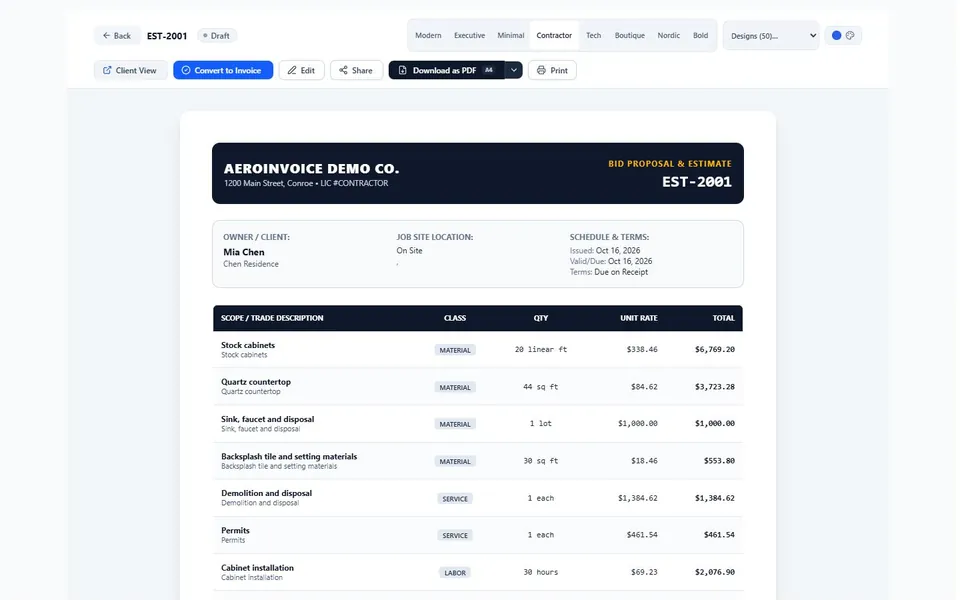Click the Draft status badge

pyautogui.click(x=217, y=36)
